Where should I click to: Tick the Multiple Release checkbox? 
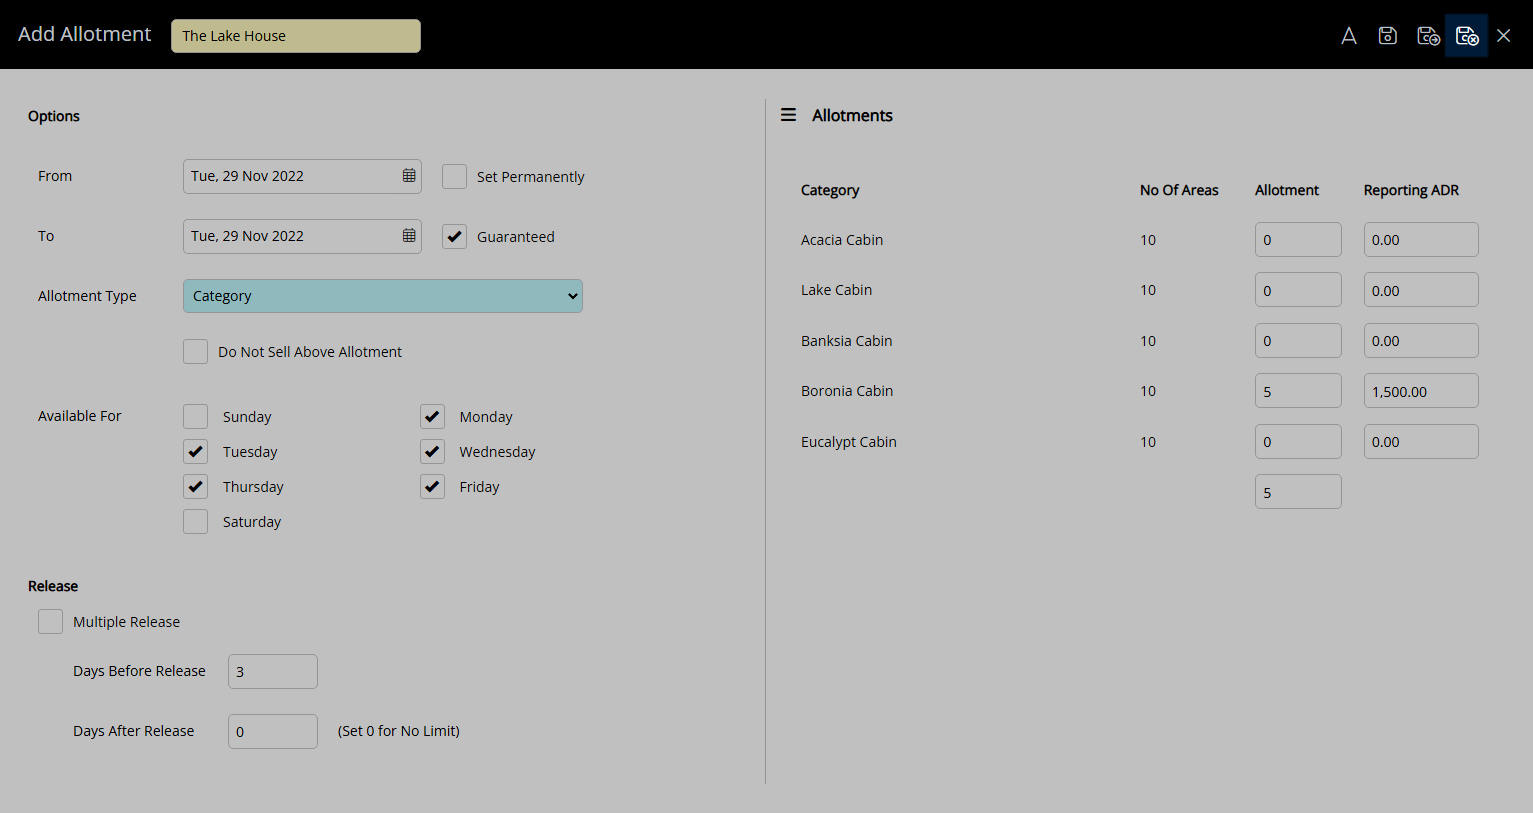[51, 622]
